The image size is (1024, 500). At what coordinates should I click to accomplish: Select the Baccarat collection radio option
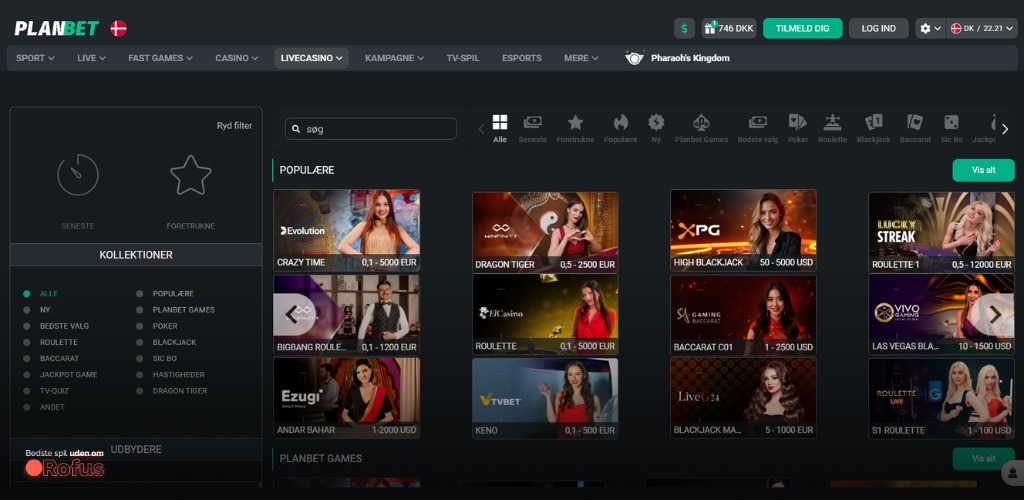[27, 358]
